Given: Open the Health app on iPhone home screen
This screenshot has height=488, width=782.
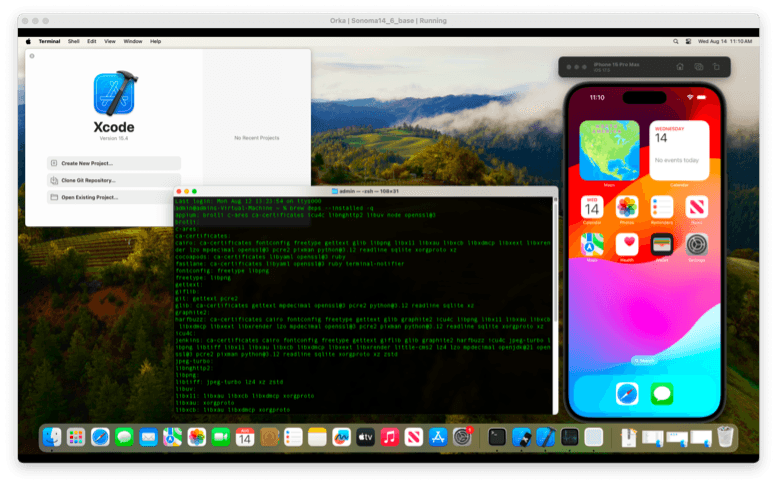Looking at the screenshot, I should coord(627,244).
